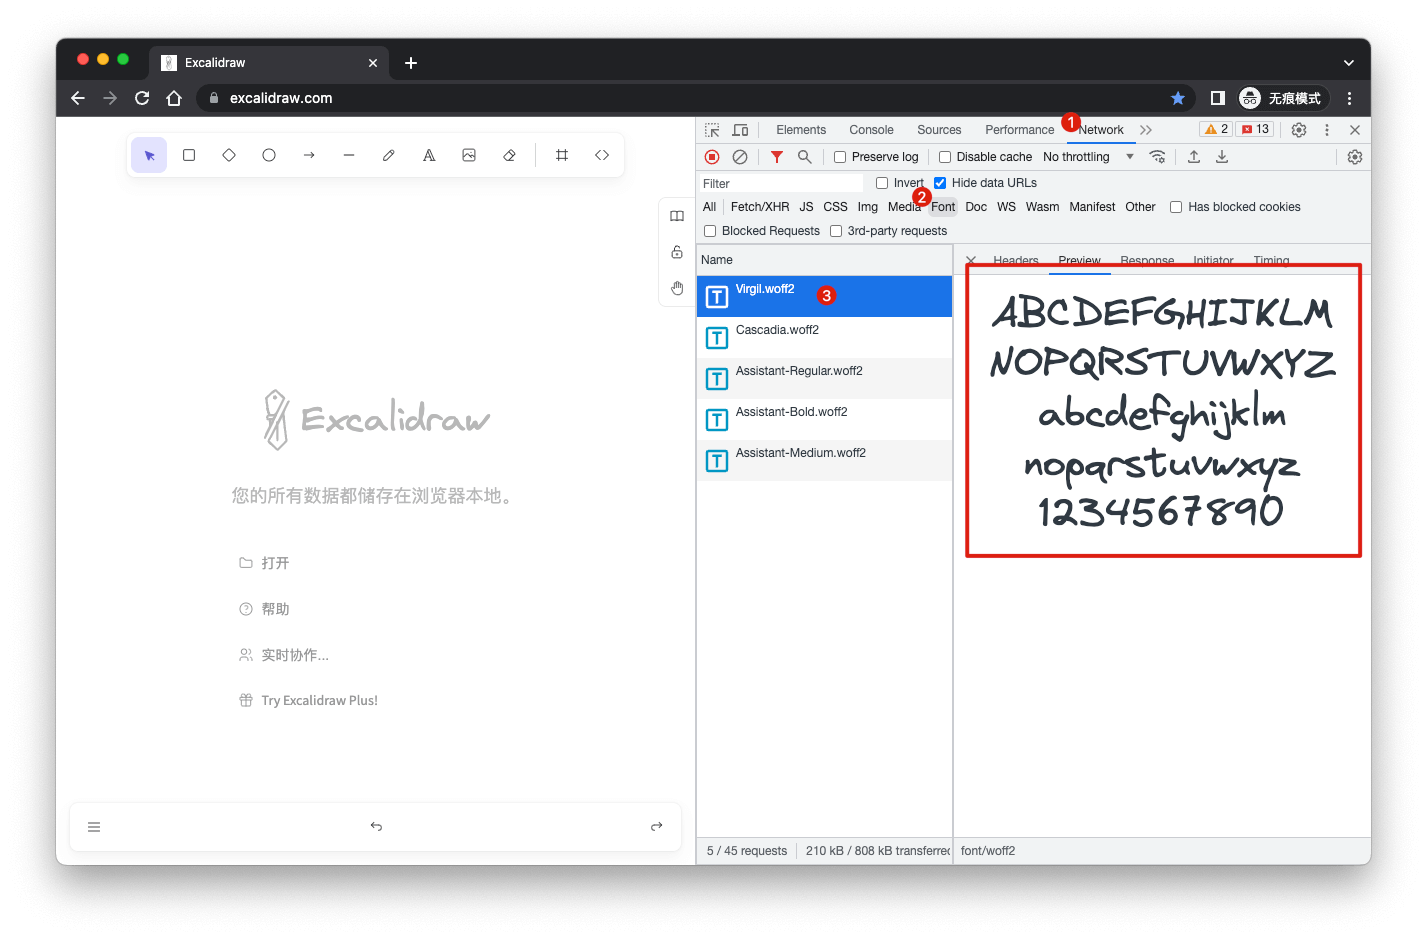The width and height of the screenshot is (1427, 939).
Task: Open the Excalidraw hamburger menu
Action: tap(94, 827)
